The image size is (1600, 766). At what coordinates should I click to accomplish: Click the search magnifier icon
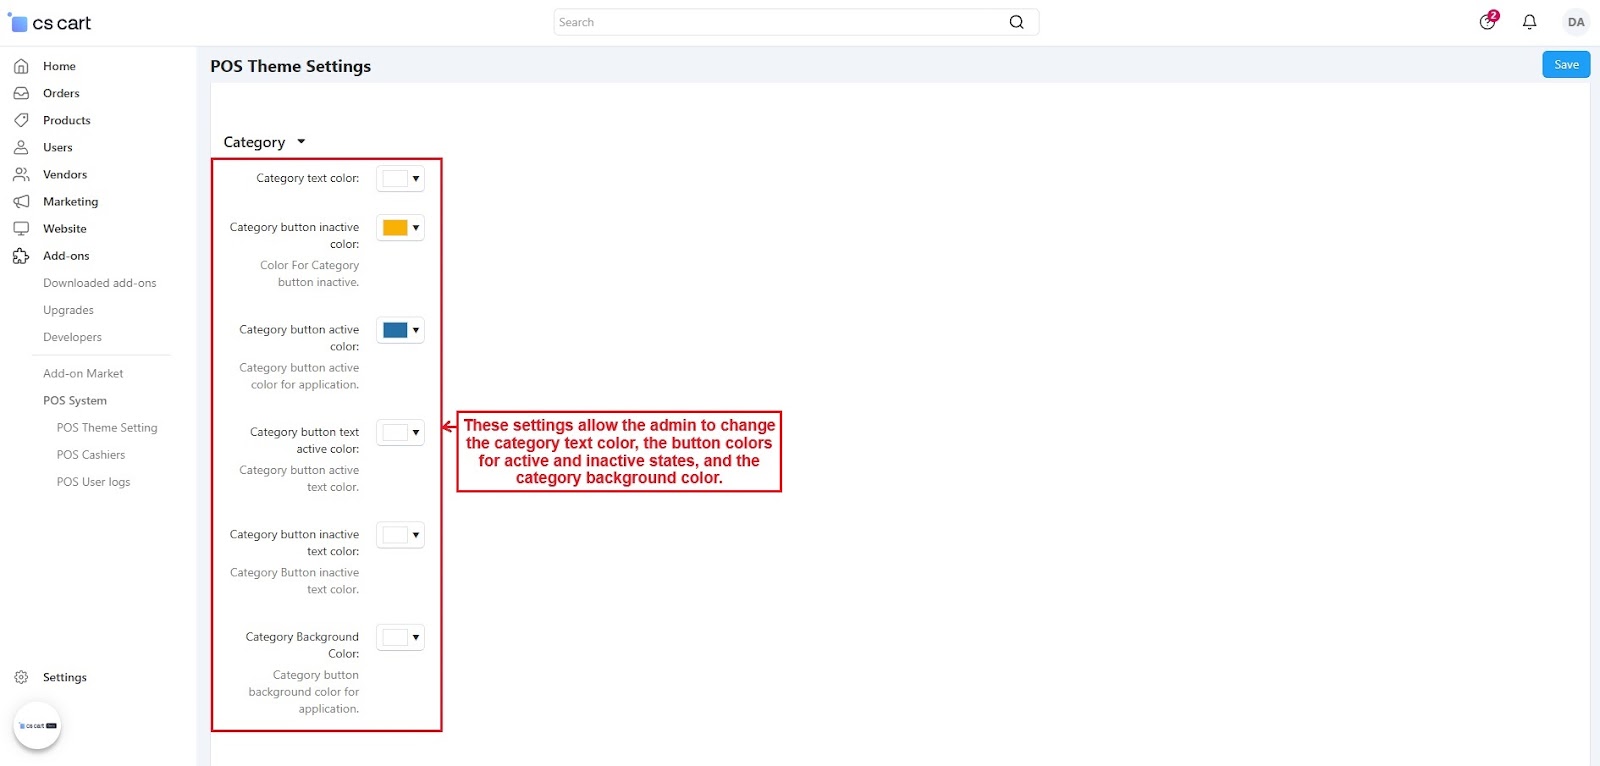point(1016,22)
